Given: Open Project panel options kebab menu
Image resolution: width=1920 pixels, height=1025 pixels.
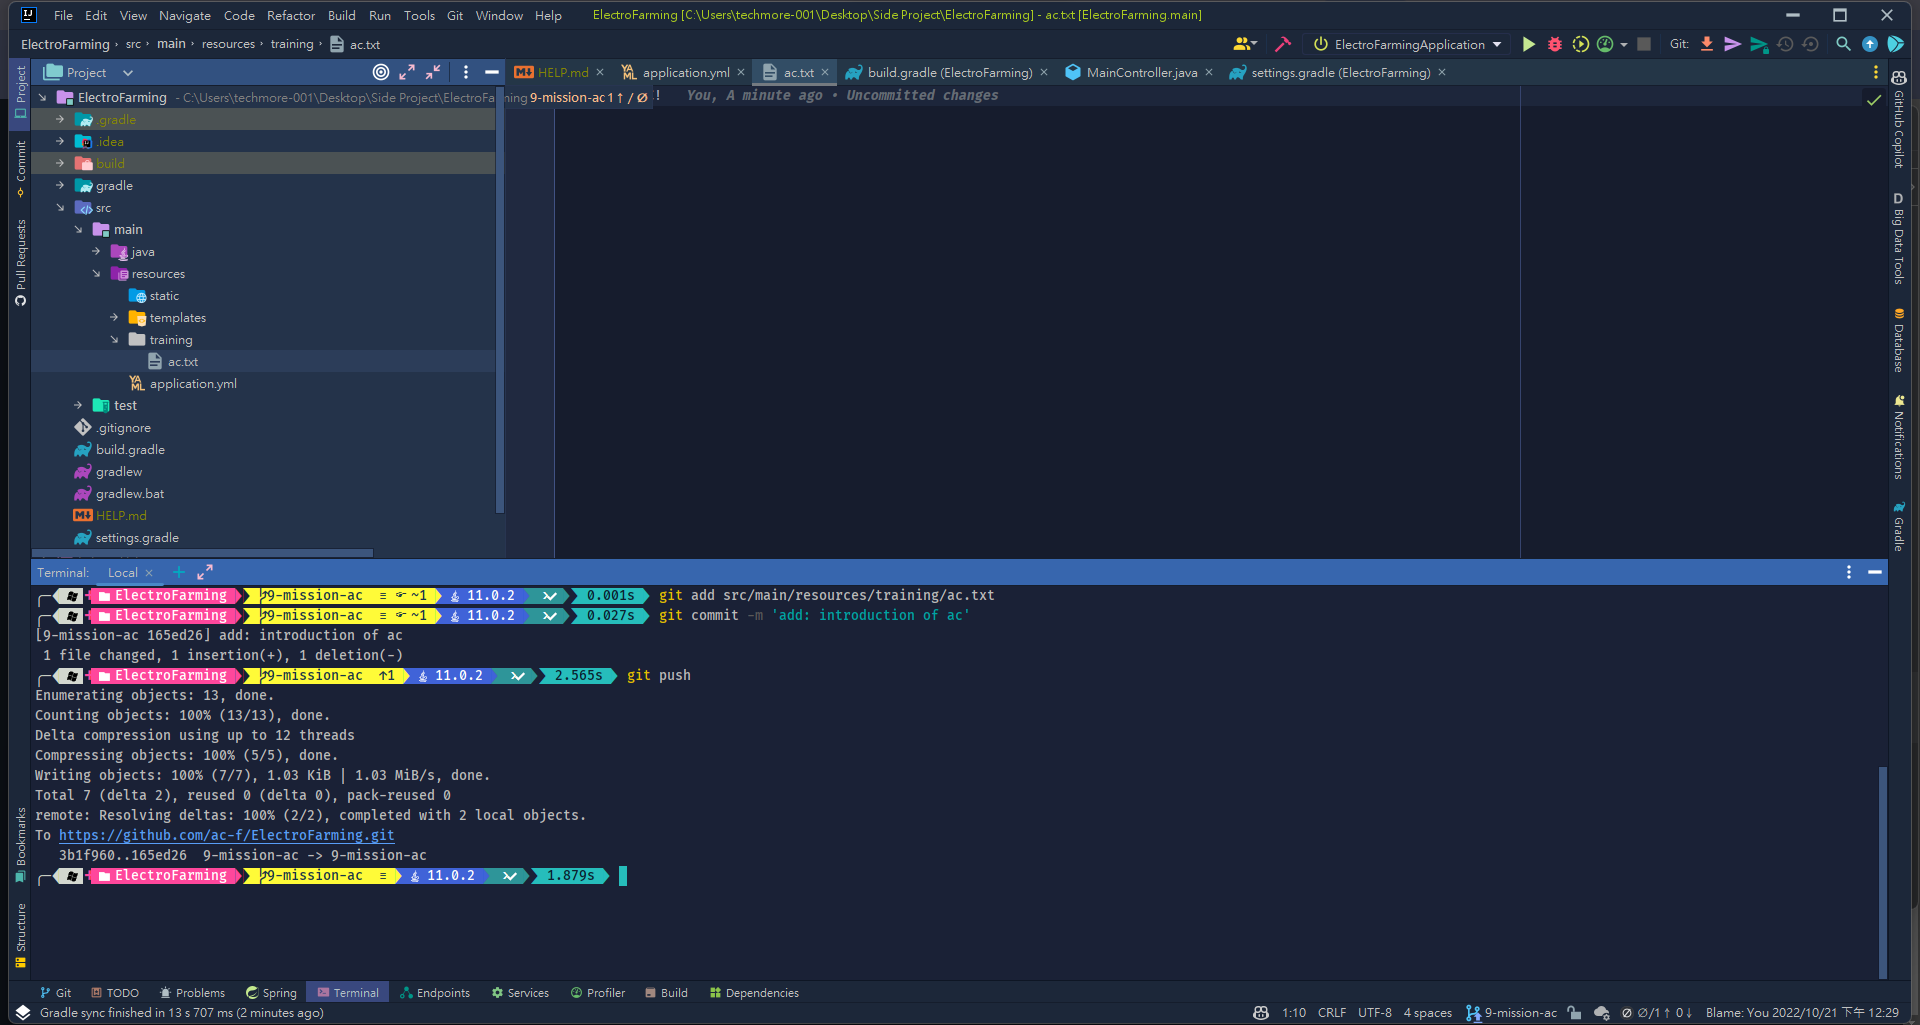Looking at the screenshot, I should point(465,72).
